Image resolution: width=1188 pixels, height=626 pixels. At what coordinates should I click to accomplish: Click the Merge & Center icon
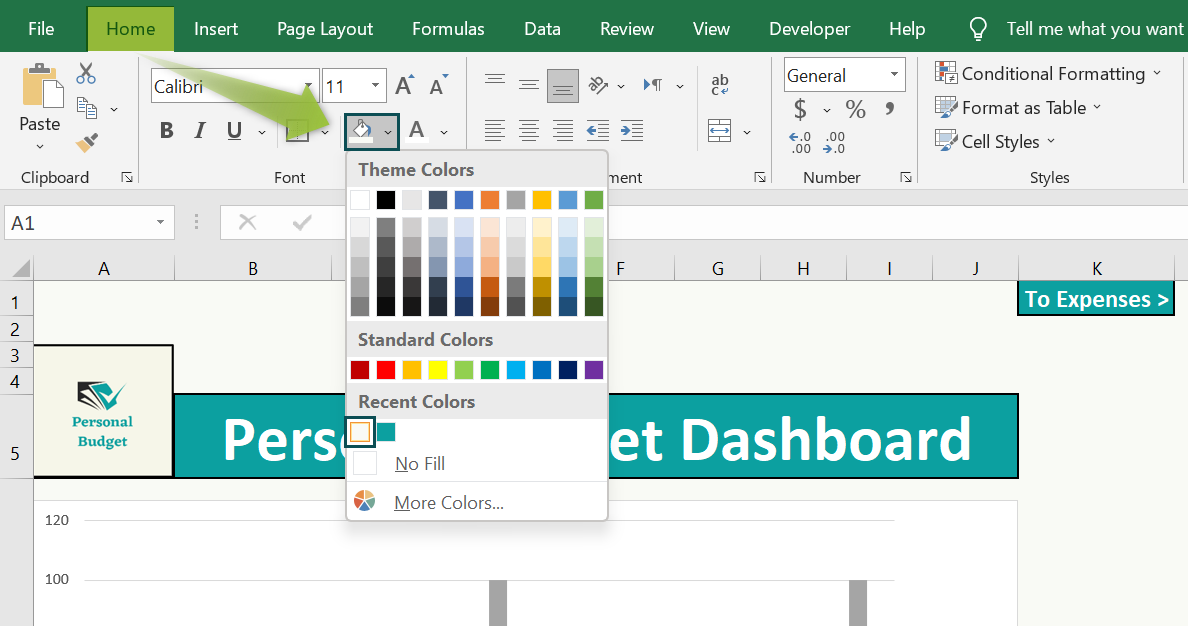pos(719,130)
